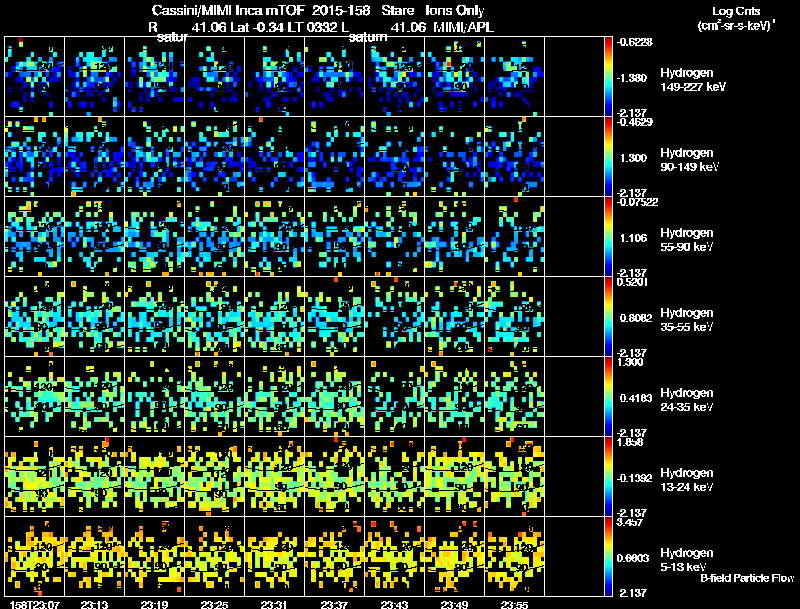
Task: Click the '23:43' time axis label
Action: 394,605
